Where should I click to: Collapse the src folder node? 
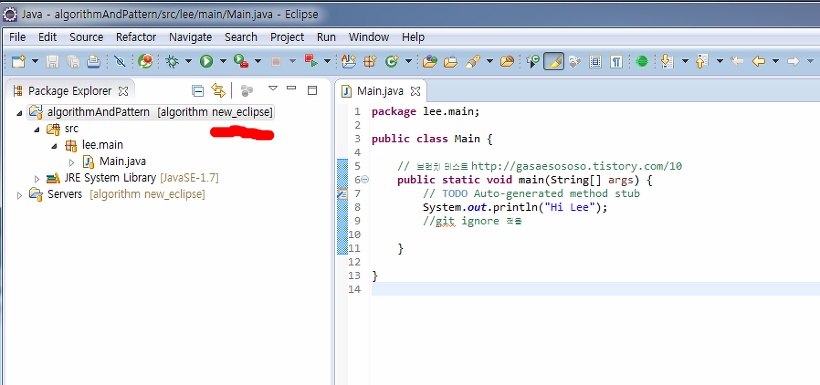coord(37,129)
